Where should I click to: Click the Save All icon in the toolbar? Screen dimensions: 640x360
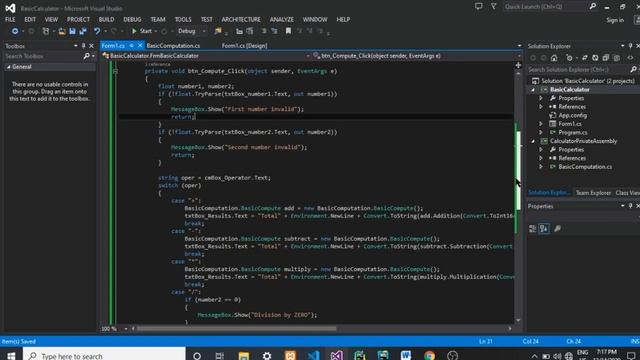click(x=83, y=31)
